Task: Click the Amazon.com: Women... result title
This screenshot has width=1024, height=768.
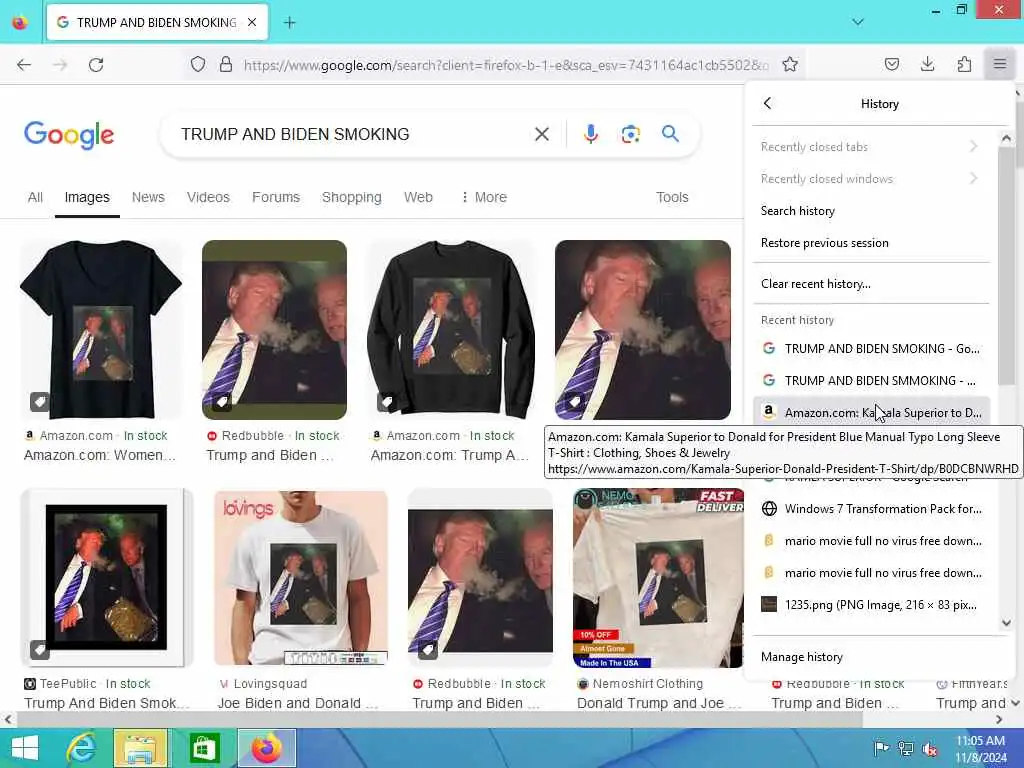Action: [100, 455]
